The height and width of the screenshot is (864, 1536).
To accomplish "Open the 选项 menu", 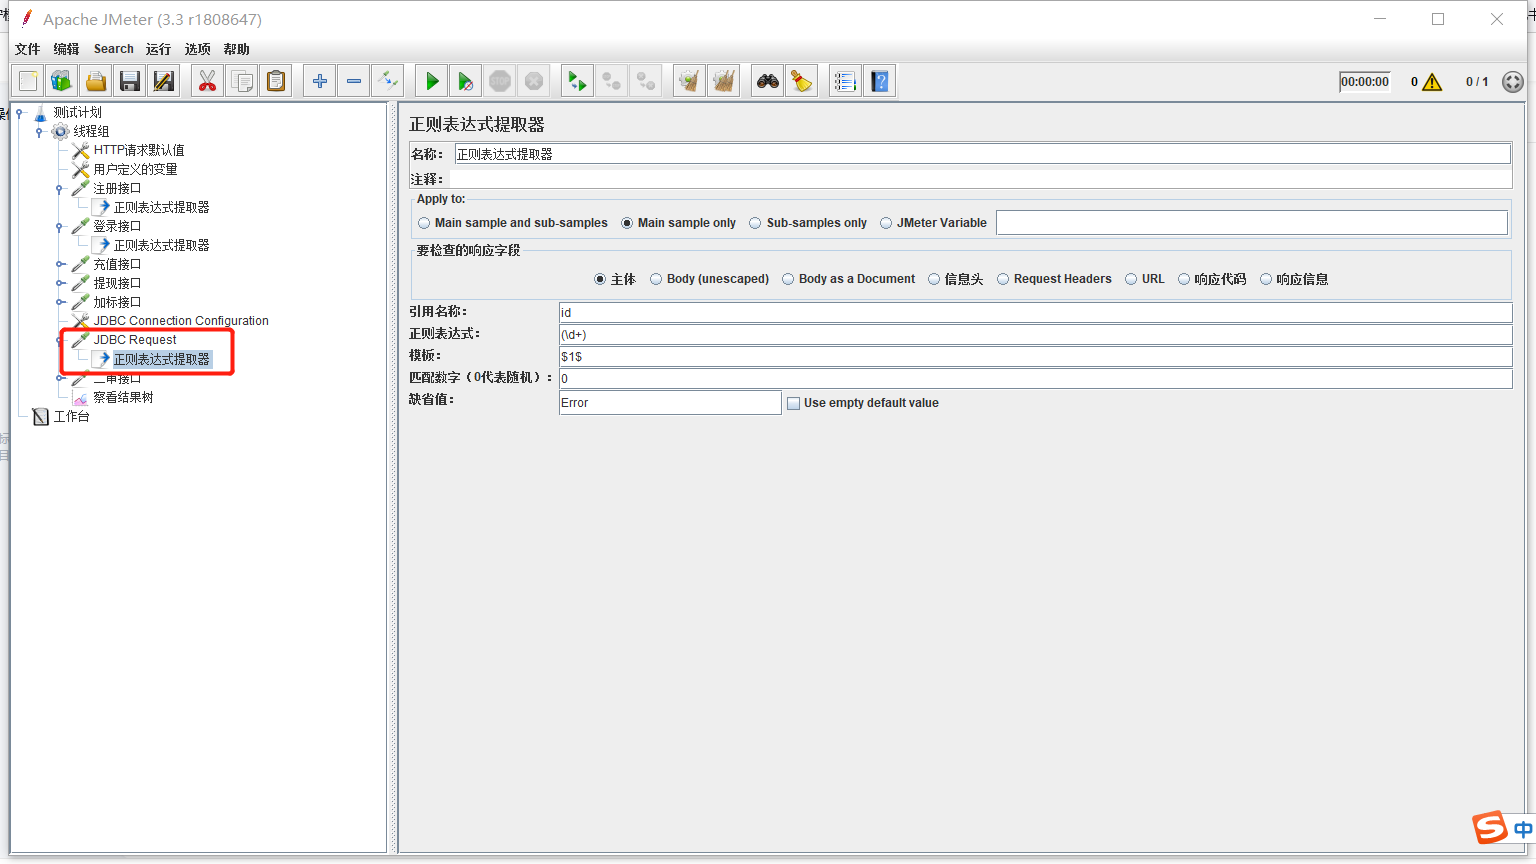I will click(197, 49).
